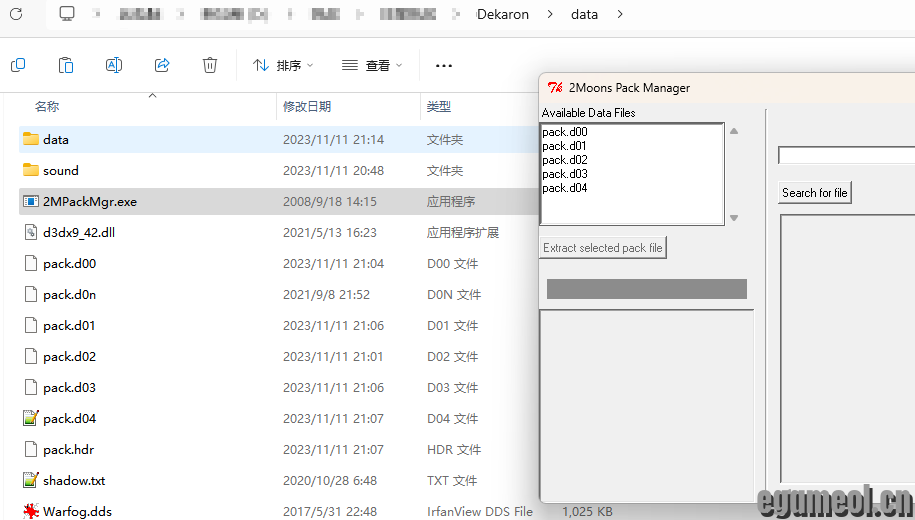Click the d3dx9_42.dll file icon
Image resolution: width=915 pixels, height=520 pixels.
click(x=30, y=232)
